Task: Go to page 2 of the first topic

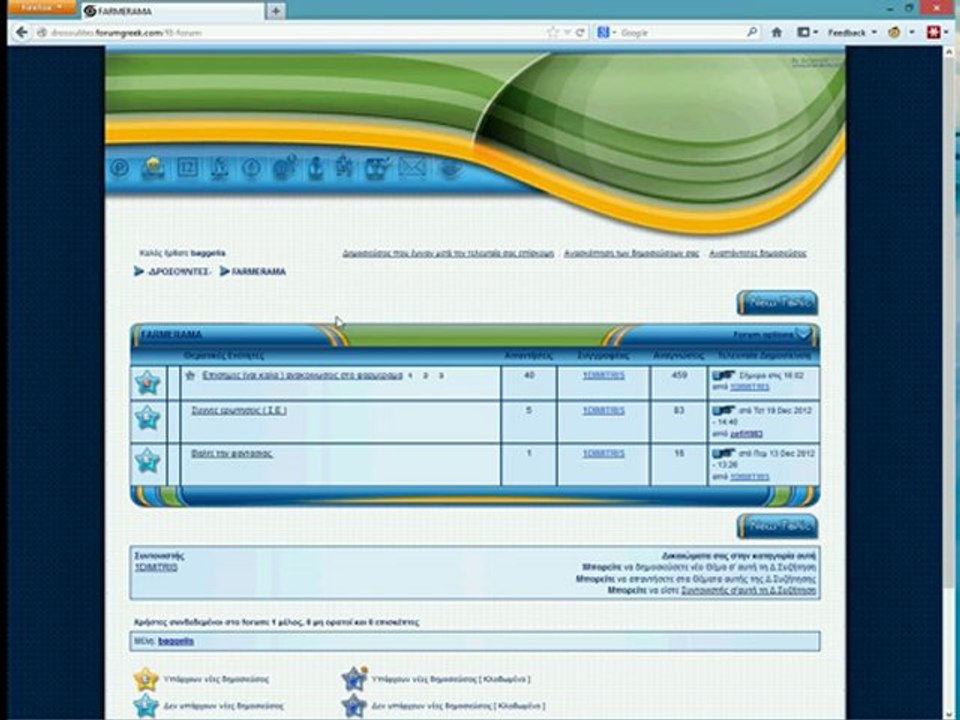Action: pos(426,376)
